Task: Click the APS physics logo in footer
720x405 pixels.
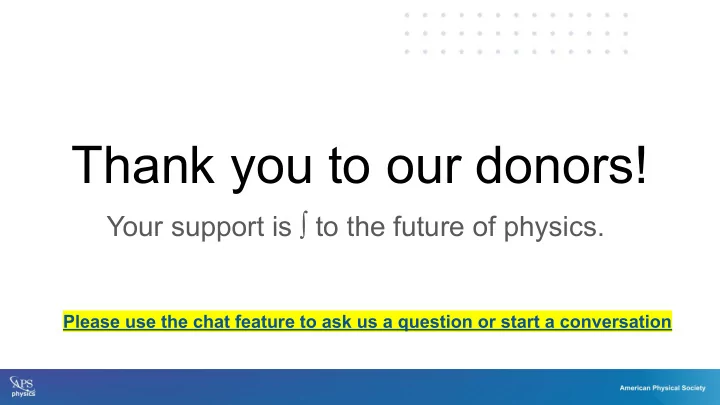Action: [x=22, y=387]
